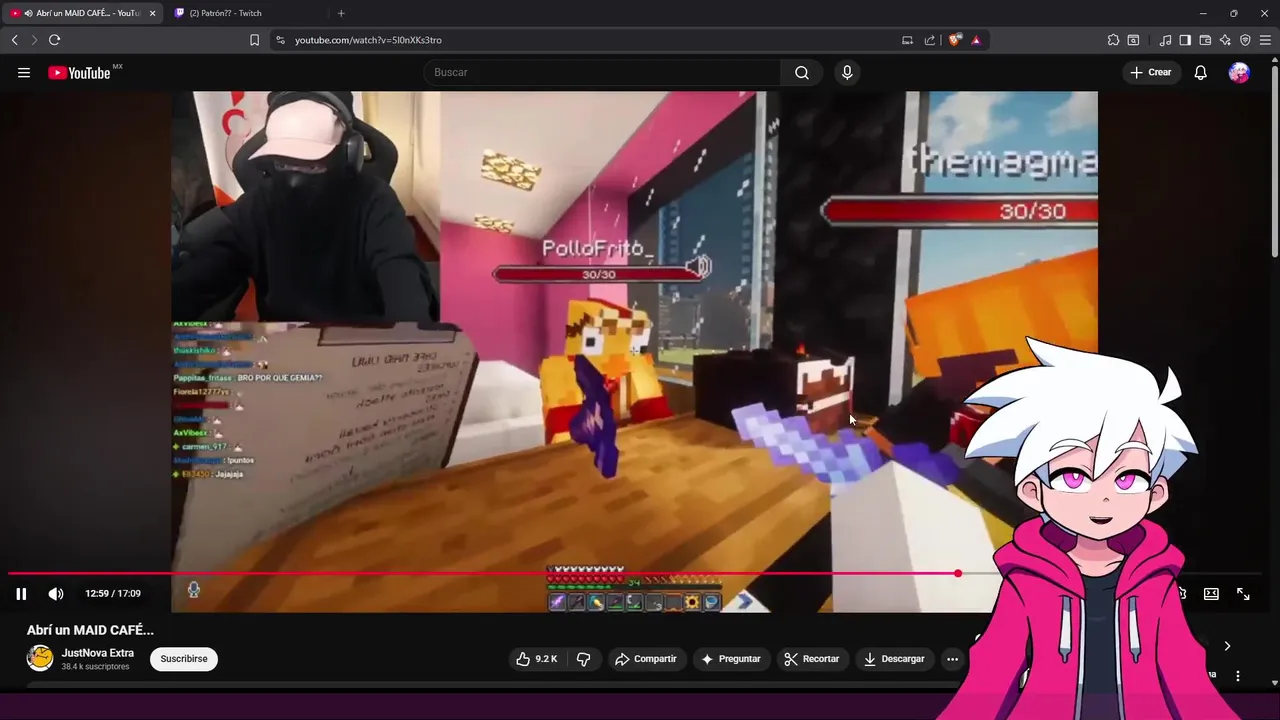Like the video with 9.2 K likes

[x=537, y=659]
